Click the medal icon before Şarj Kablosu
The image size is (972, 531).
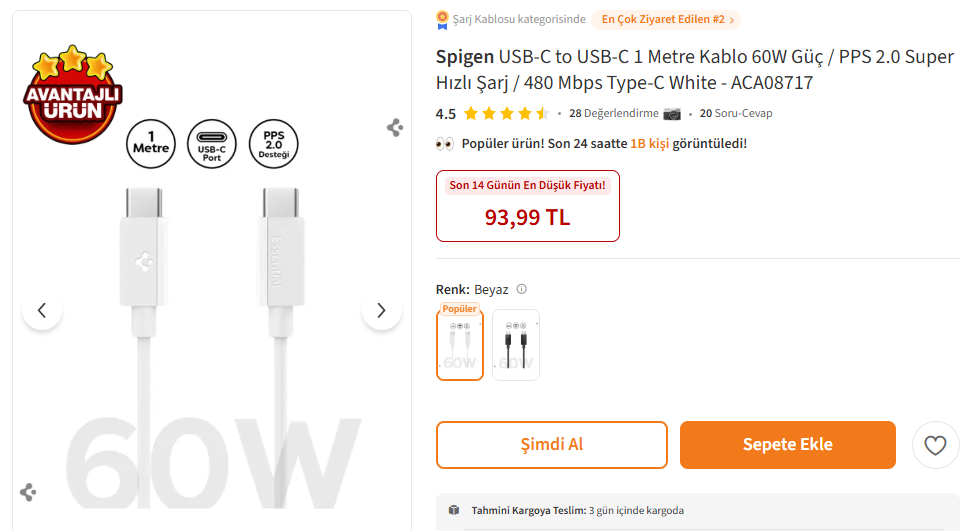pos(442,19)
